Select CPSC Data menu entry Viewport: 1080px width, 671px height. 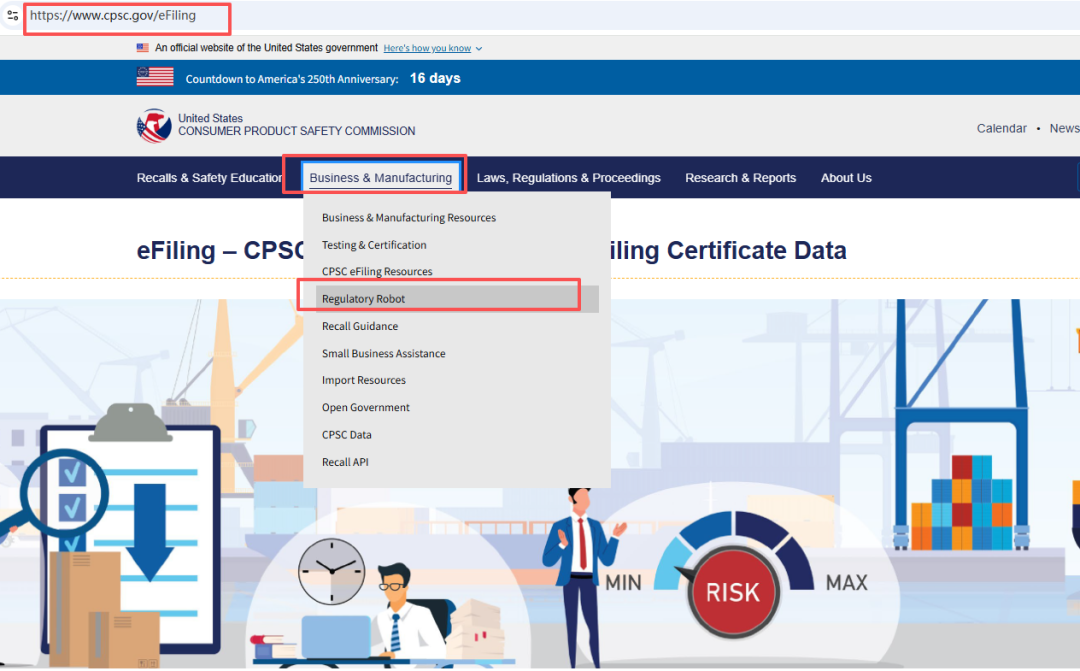click(x=346, y=435)
